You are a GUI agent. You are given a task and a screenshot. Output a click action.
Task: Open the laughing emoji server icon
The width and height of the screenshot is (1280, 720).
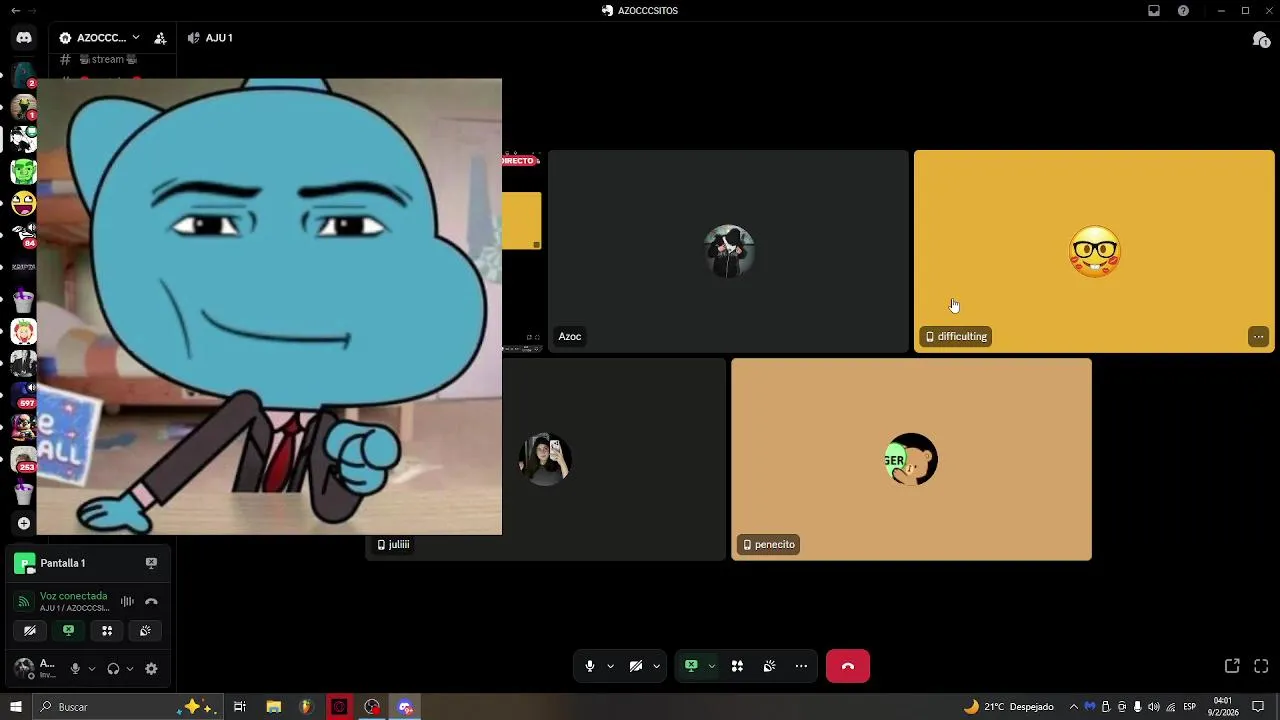pos(24,203)
